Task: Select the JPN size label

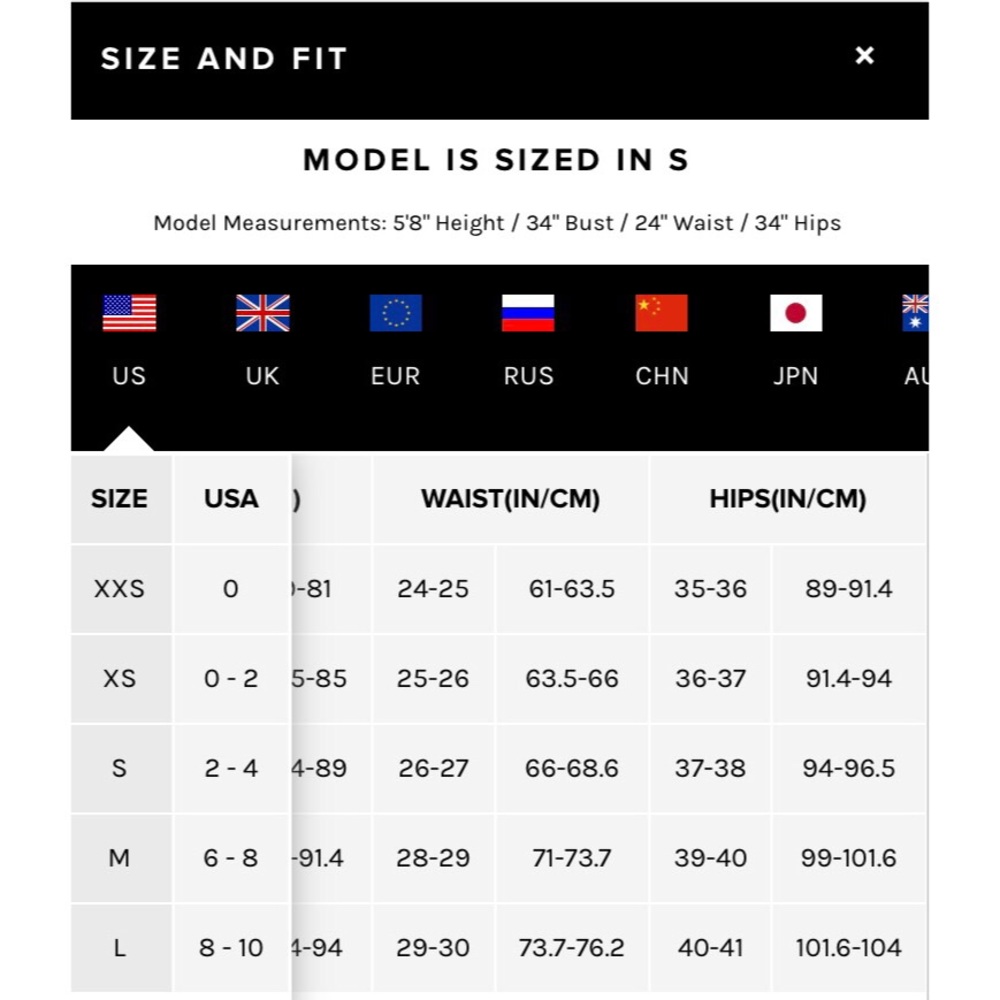Action: pos(796,376)
